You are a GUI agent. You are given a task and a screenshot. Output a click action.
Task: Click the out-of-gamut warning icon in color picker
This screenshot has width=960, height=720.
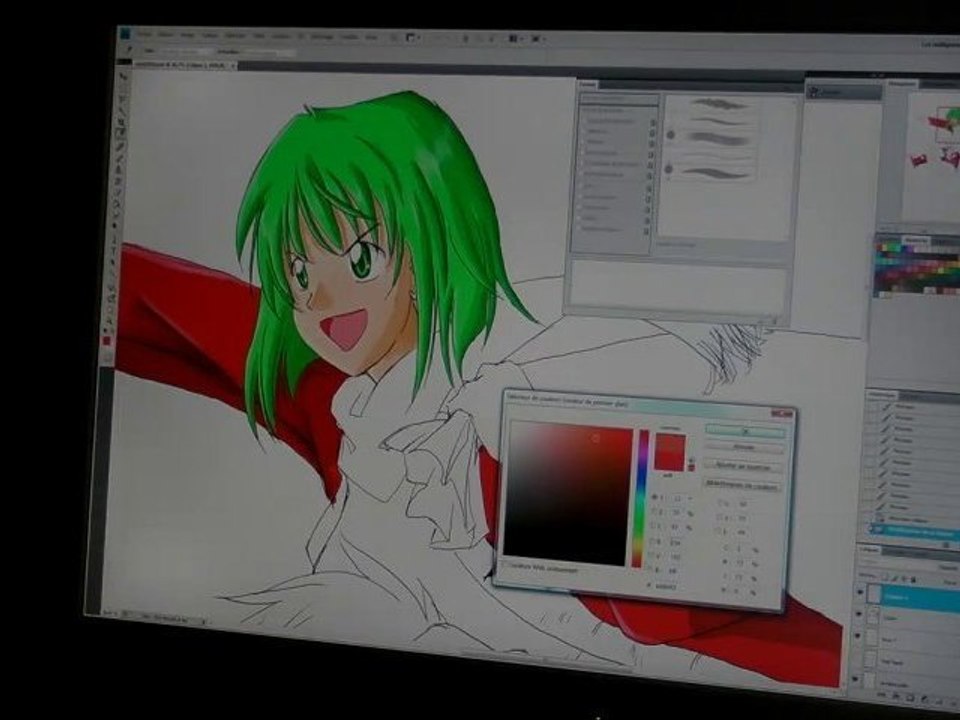[x=692, y=460]
